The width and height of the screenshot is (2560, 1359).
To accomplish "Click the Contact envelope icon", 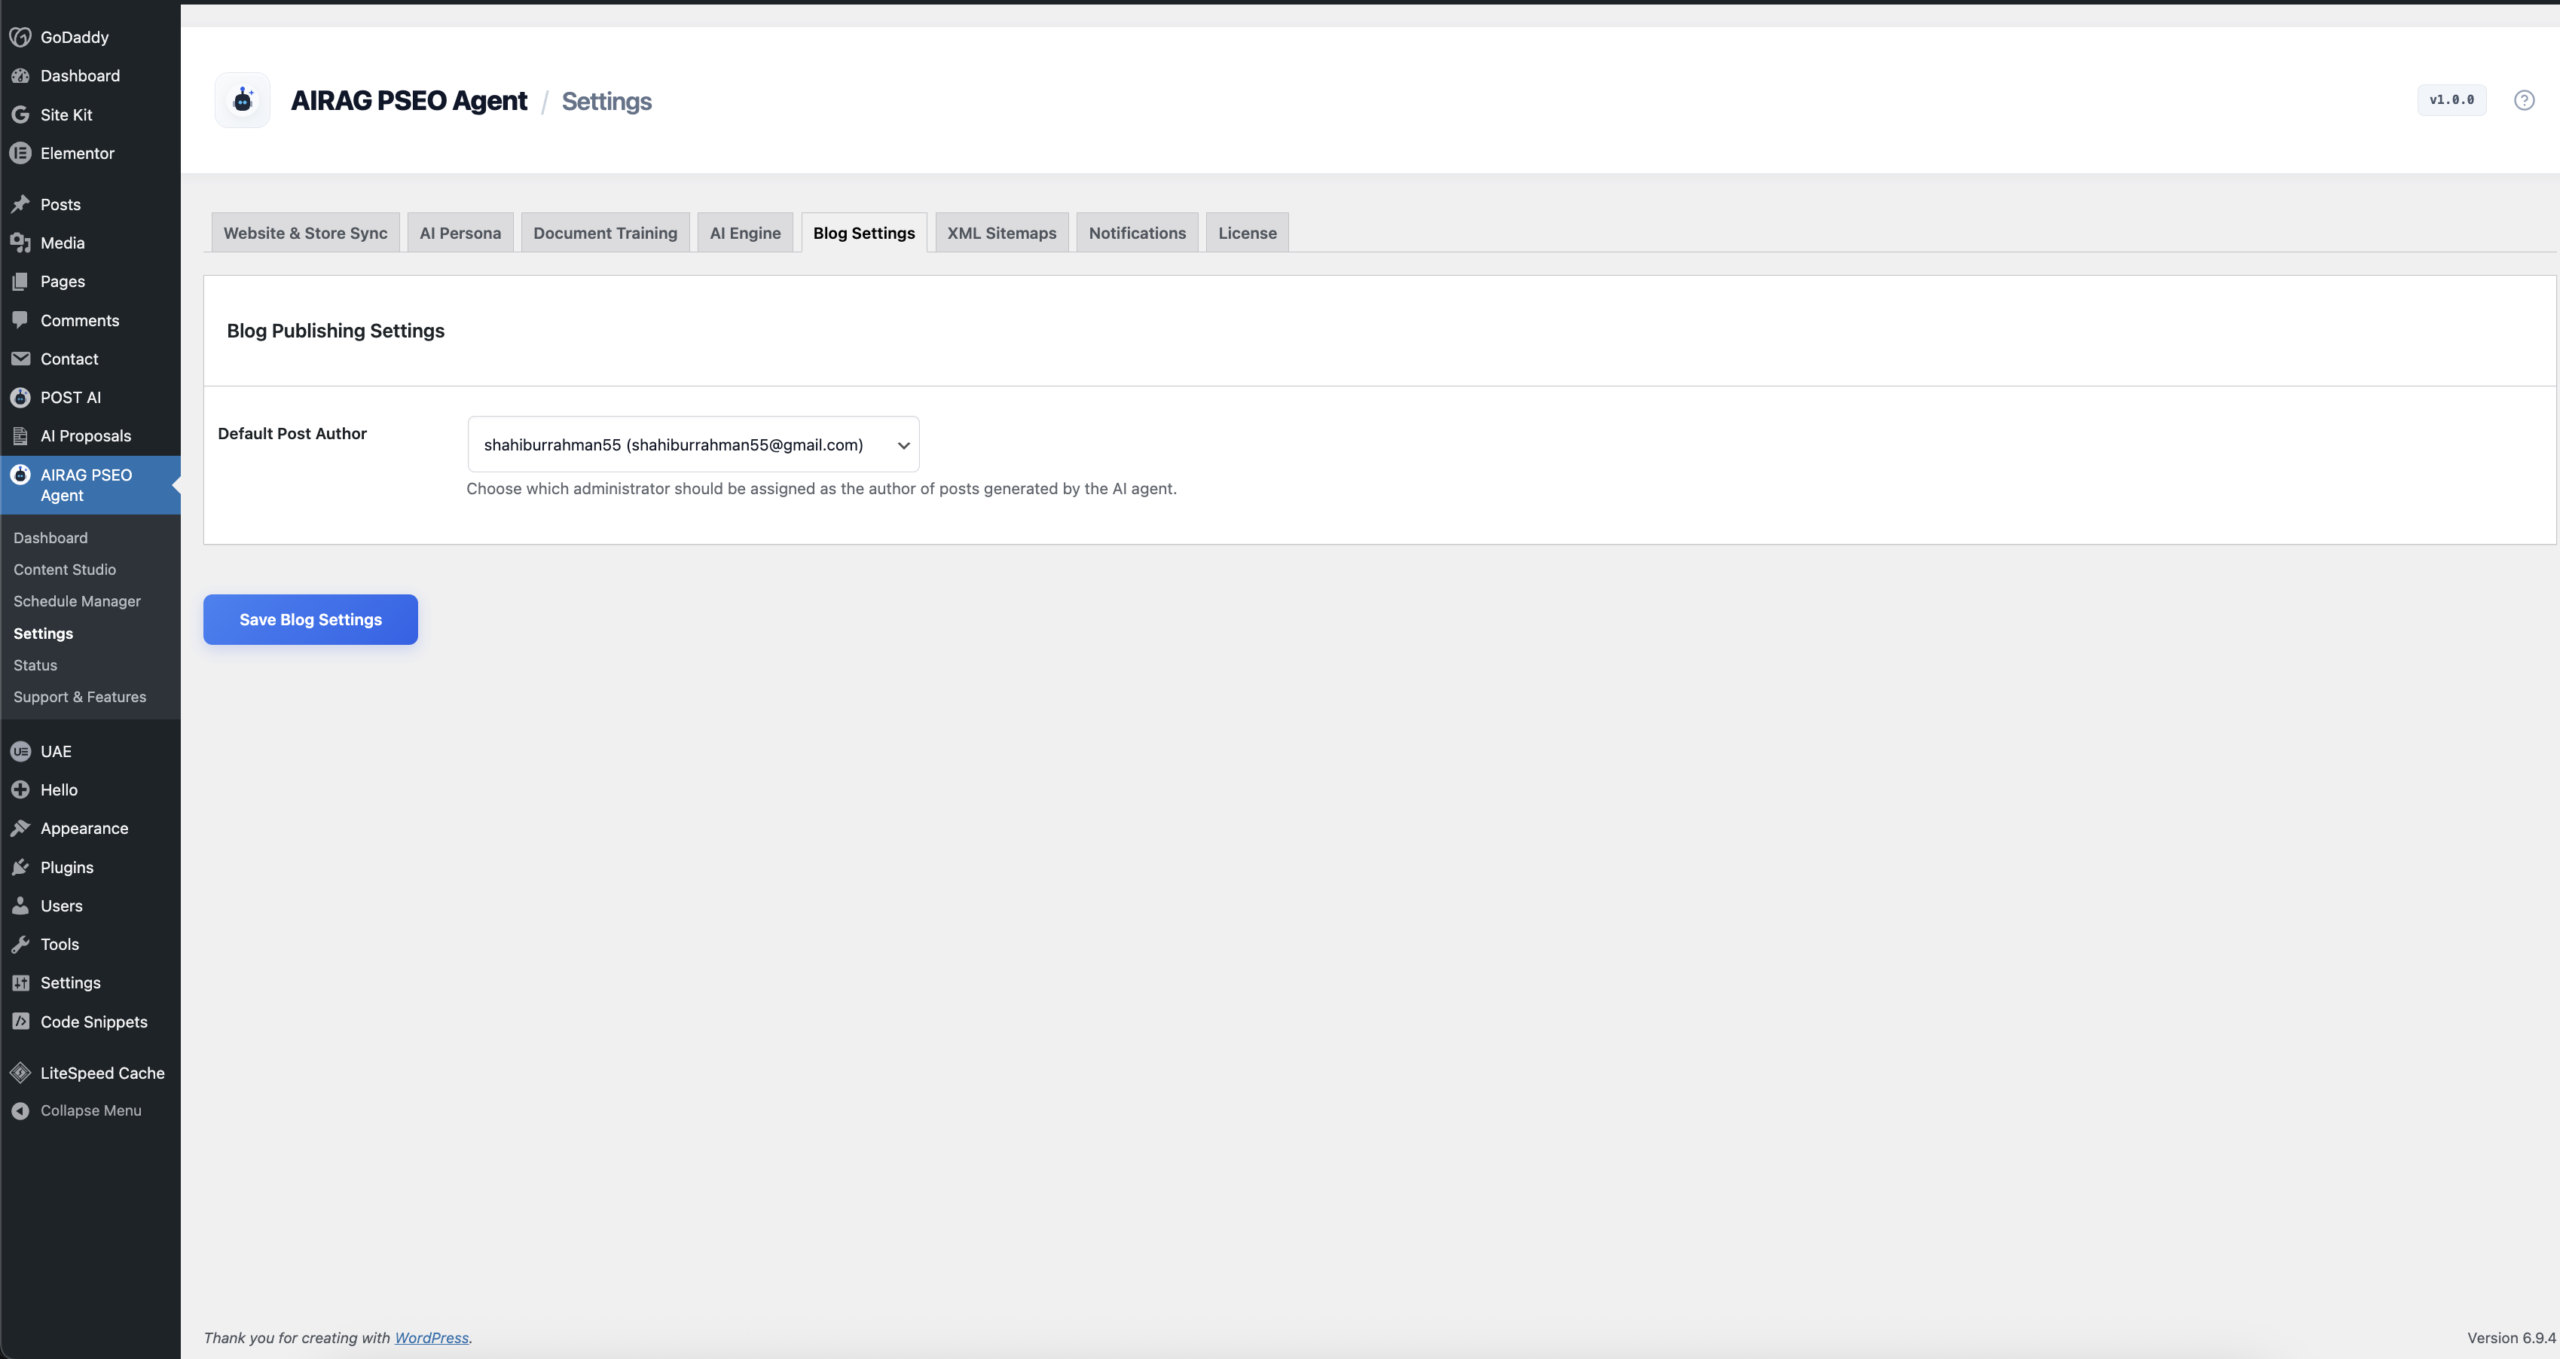I will pyautogui.click(x=20, y=359).
